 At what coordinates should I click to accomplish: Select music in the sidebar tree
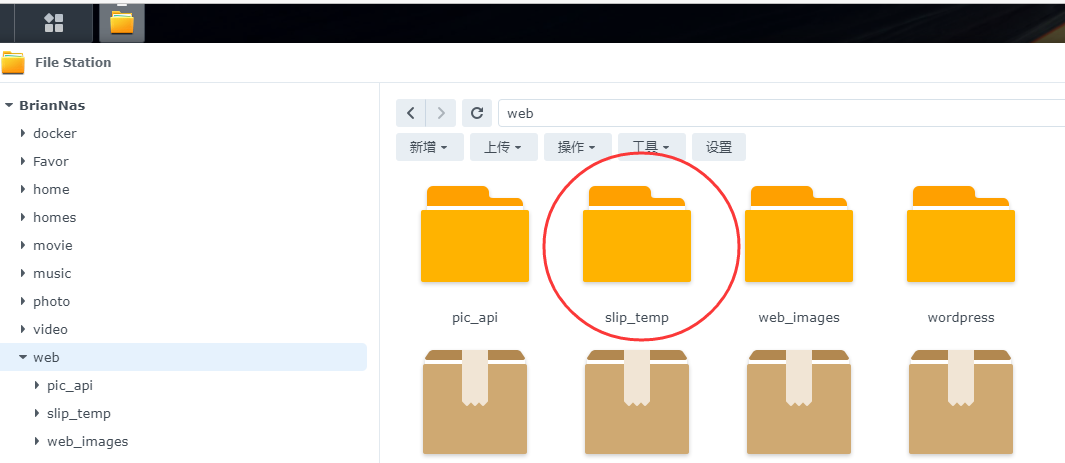(52, 273)
